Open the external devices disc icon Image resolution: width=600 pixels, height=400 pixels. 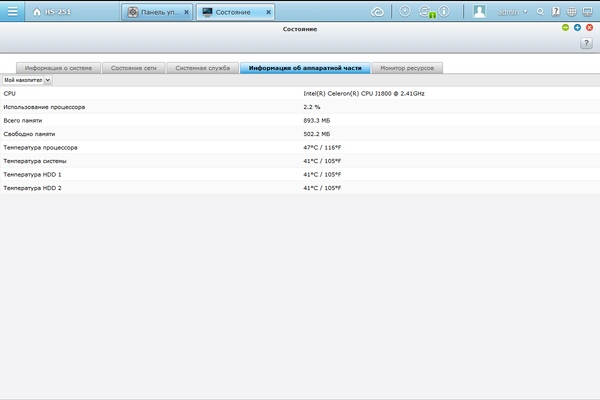[x=404, y=11]
